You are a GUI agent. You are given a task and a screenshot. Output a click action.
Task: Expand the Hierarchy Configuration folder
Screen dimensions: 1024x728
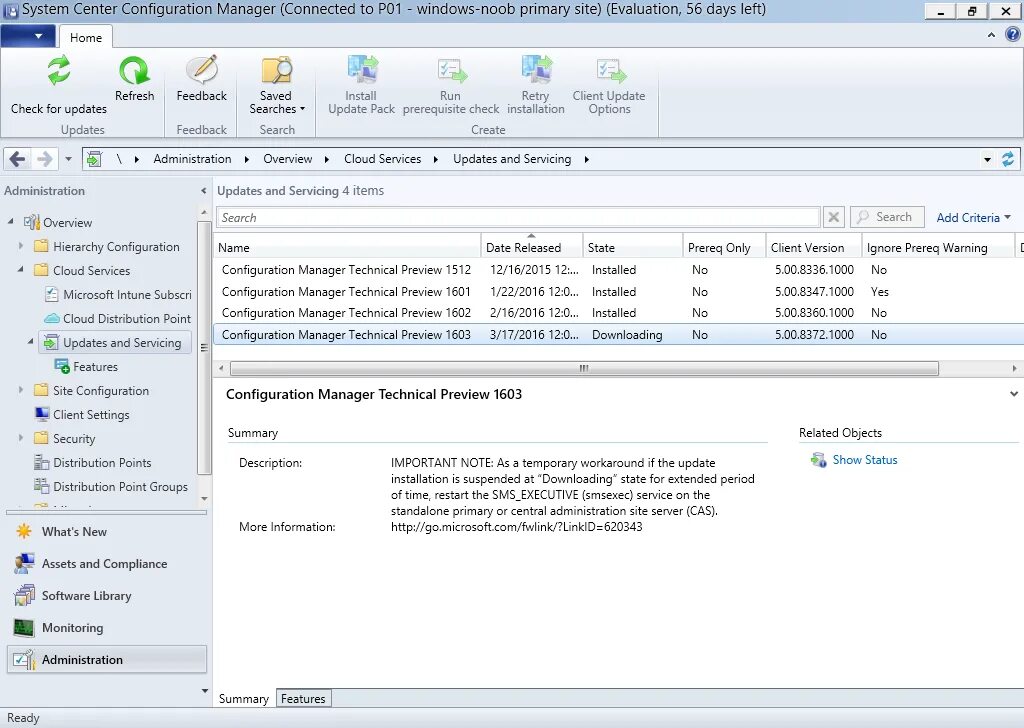[x=21, y=246]
